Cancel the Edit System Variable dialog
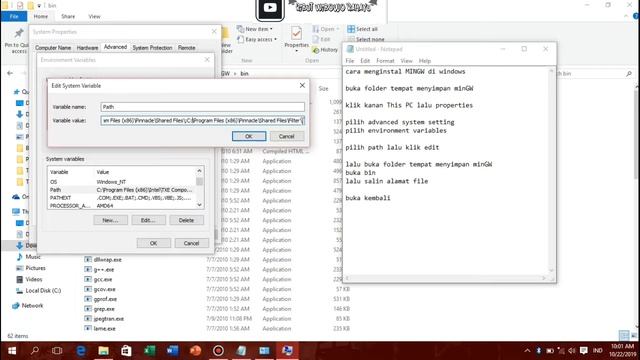The image size is (640, 360). coord(287,136)
